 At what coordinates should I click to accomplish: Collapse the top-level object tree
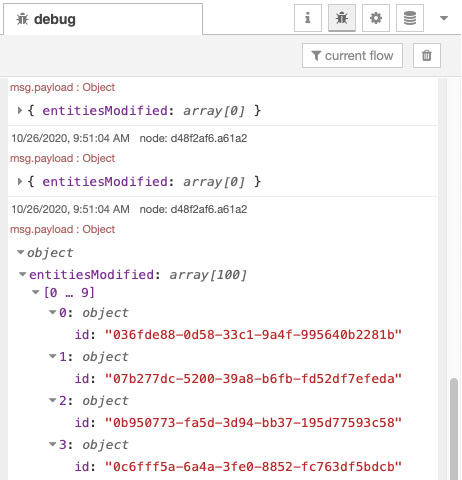pyautogui.click(x=21, y=252)
